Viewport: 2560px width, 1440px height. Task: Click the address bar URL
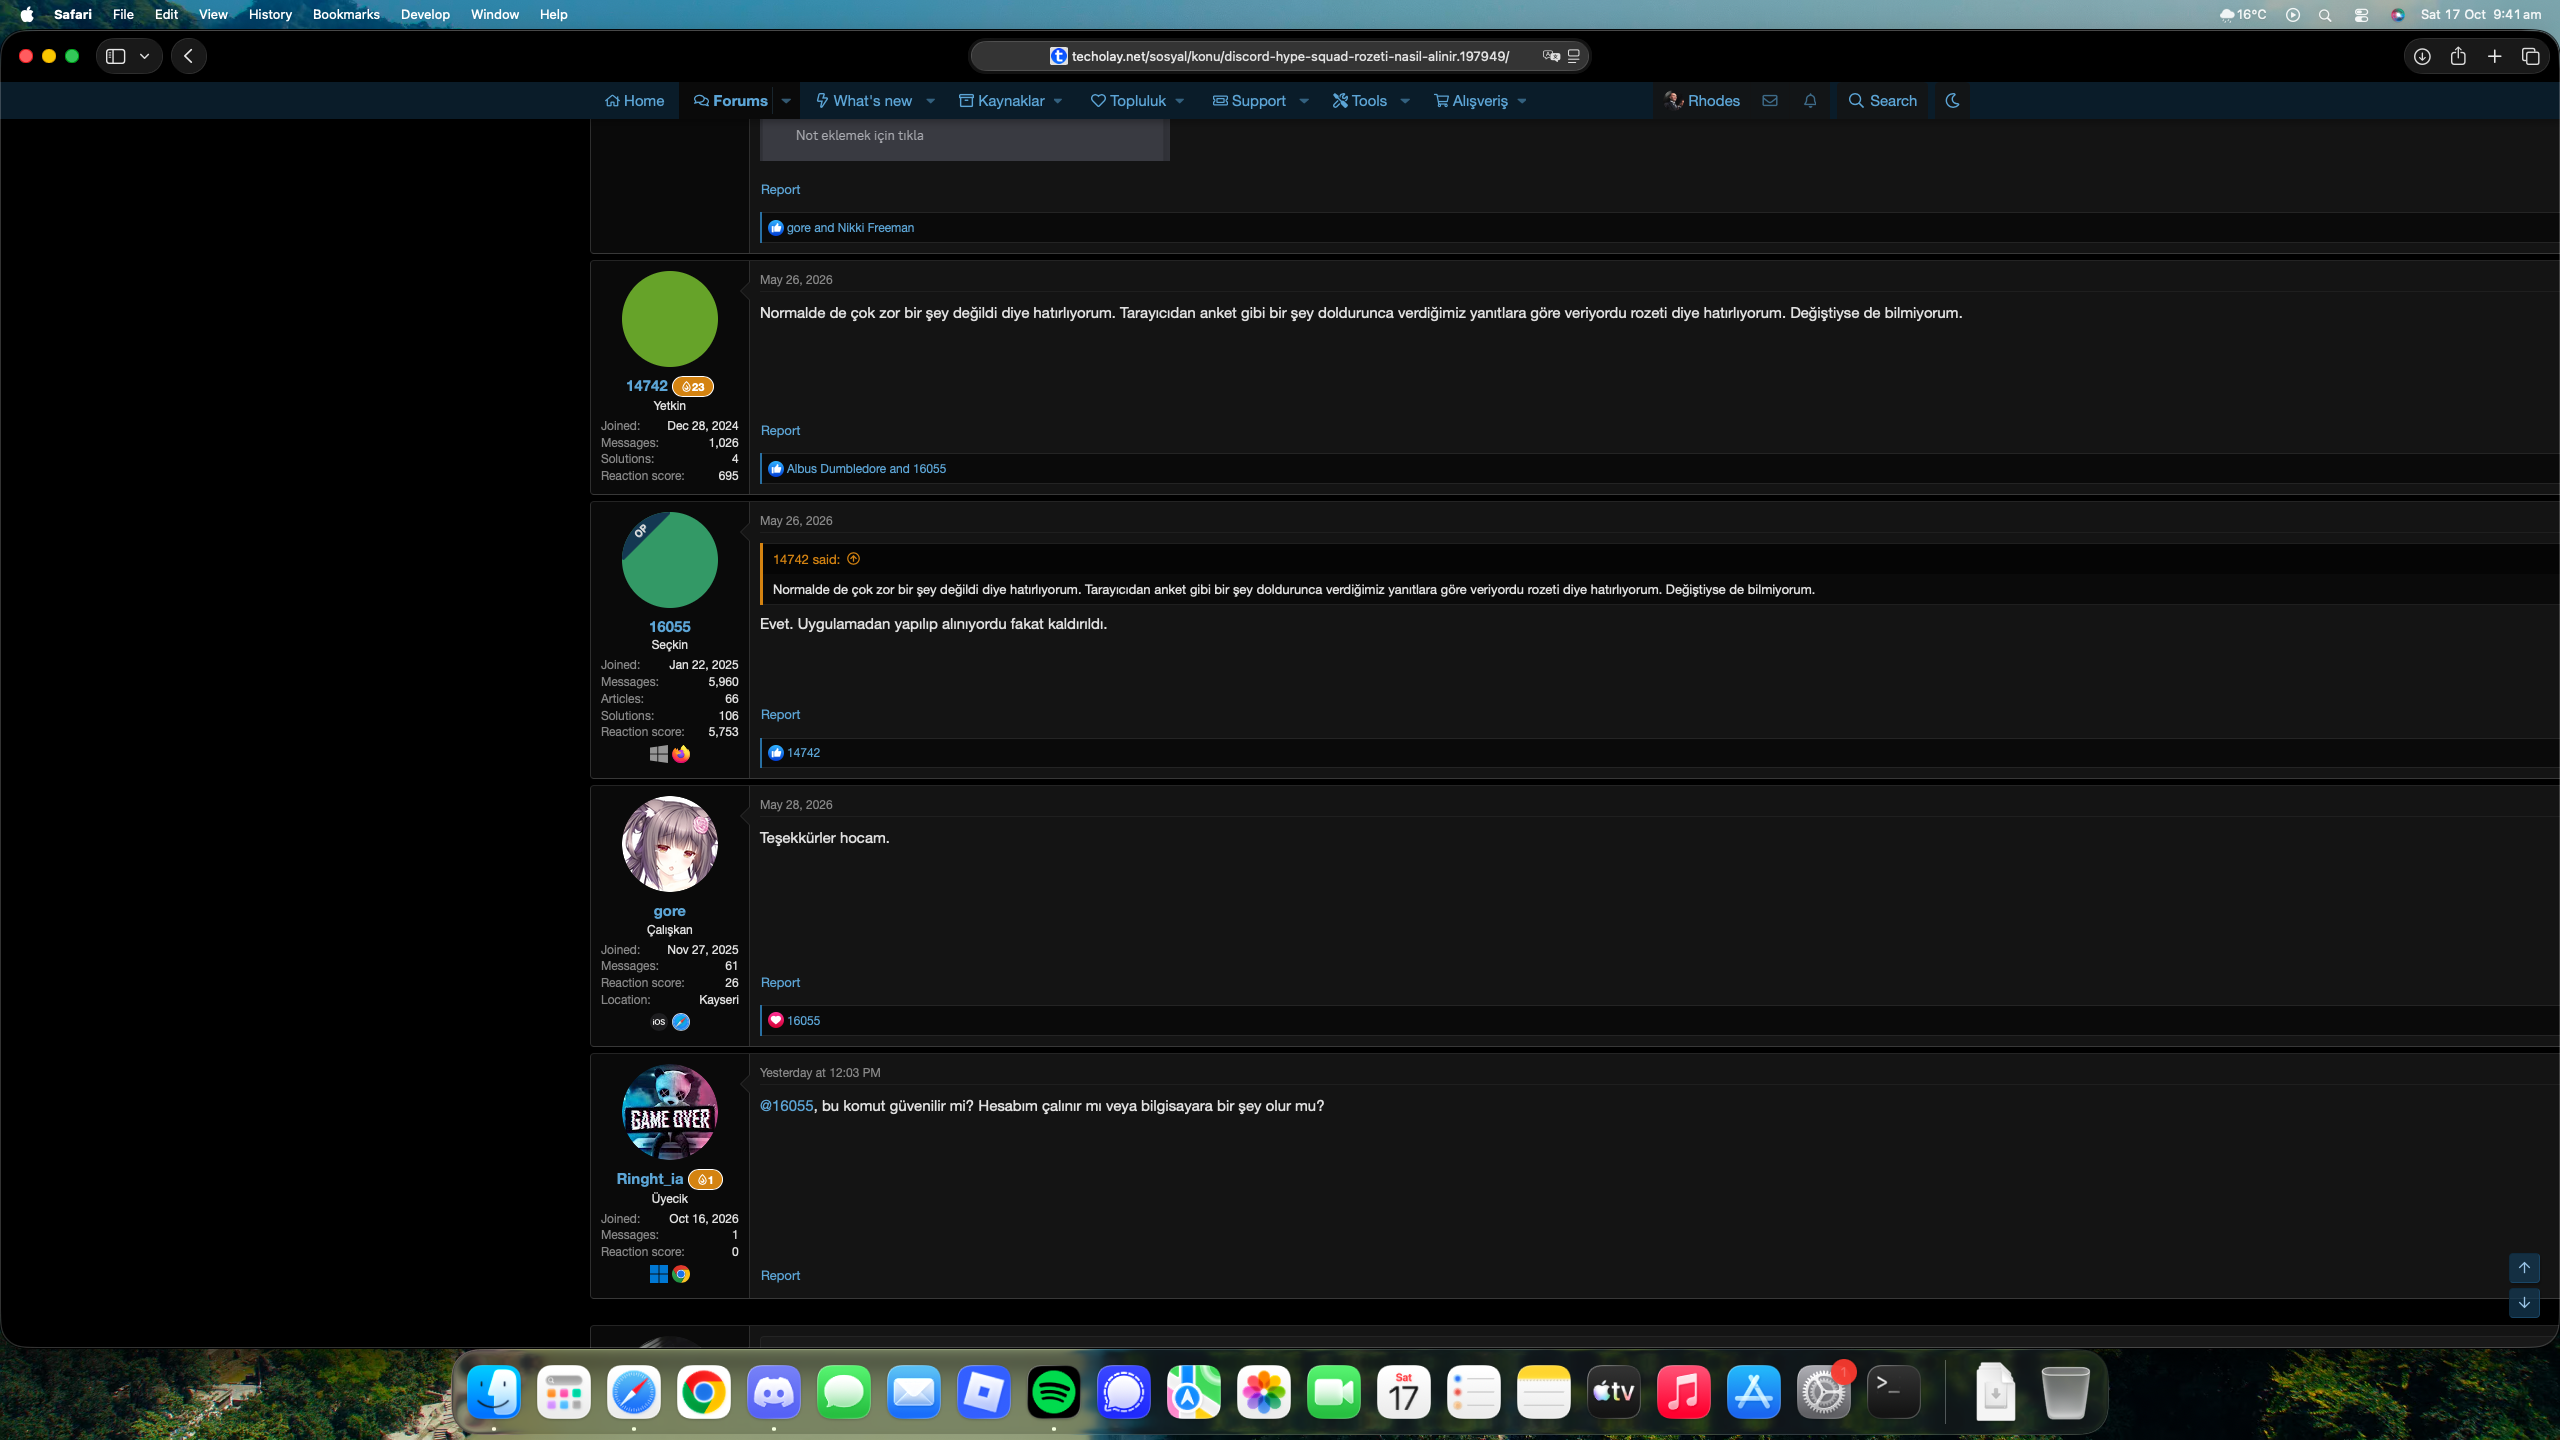point(1290,56)
